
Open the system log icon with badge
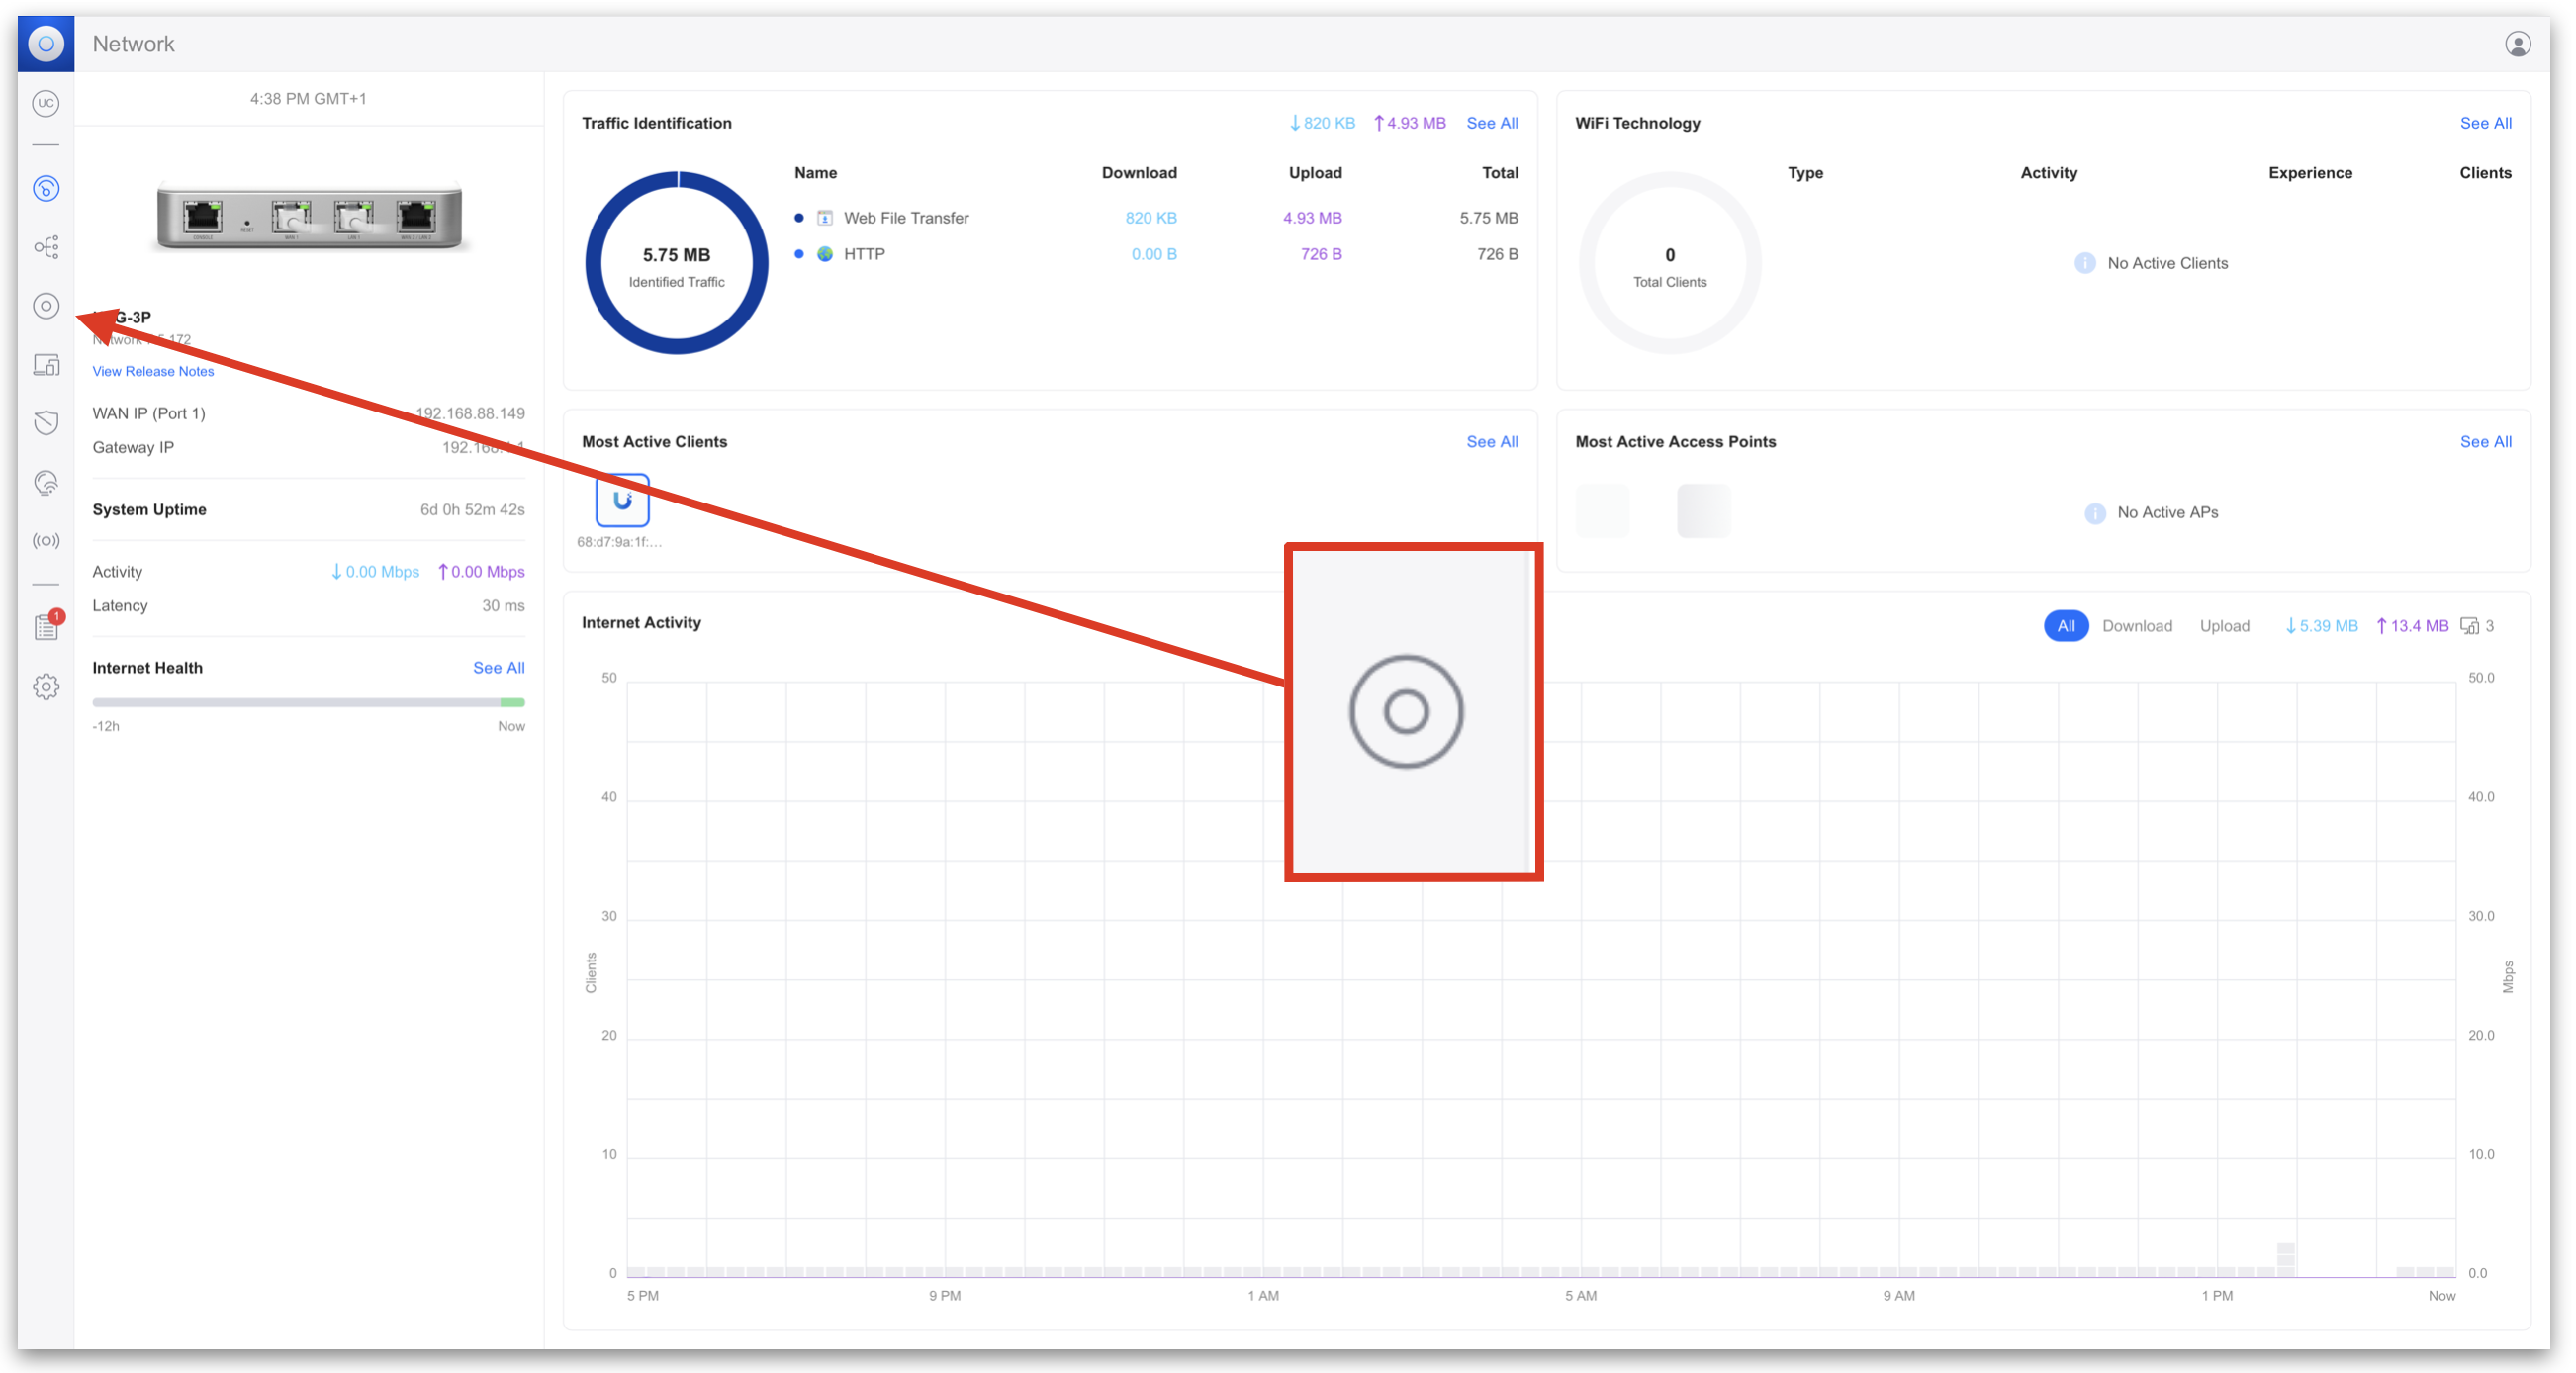pos(46,627)
